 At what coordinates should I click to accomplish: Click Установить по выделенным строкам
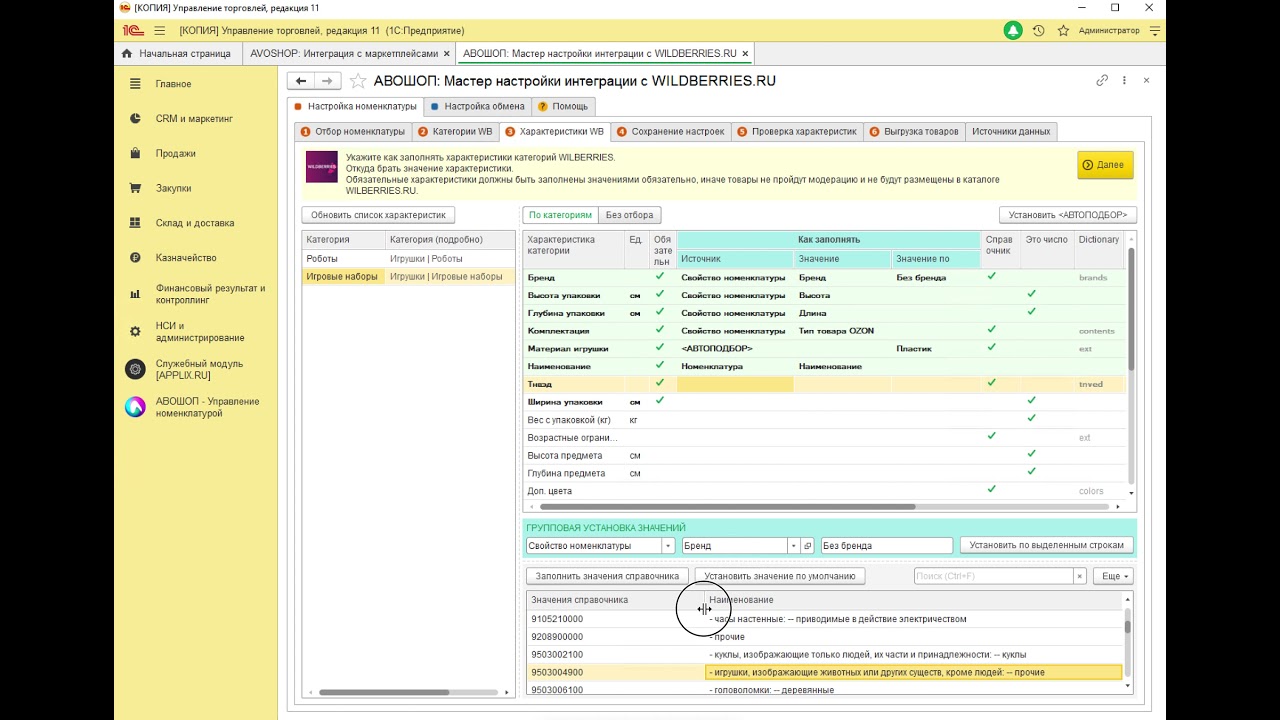pos(1046,546)
